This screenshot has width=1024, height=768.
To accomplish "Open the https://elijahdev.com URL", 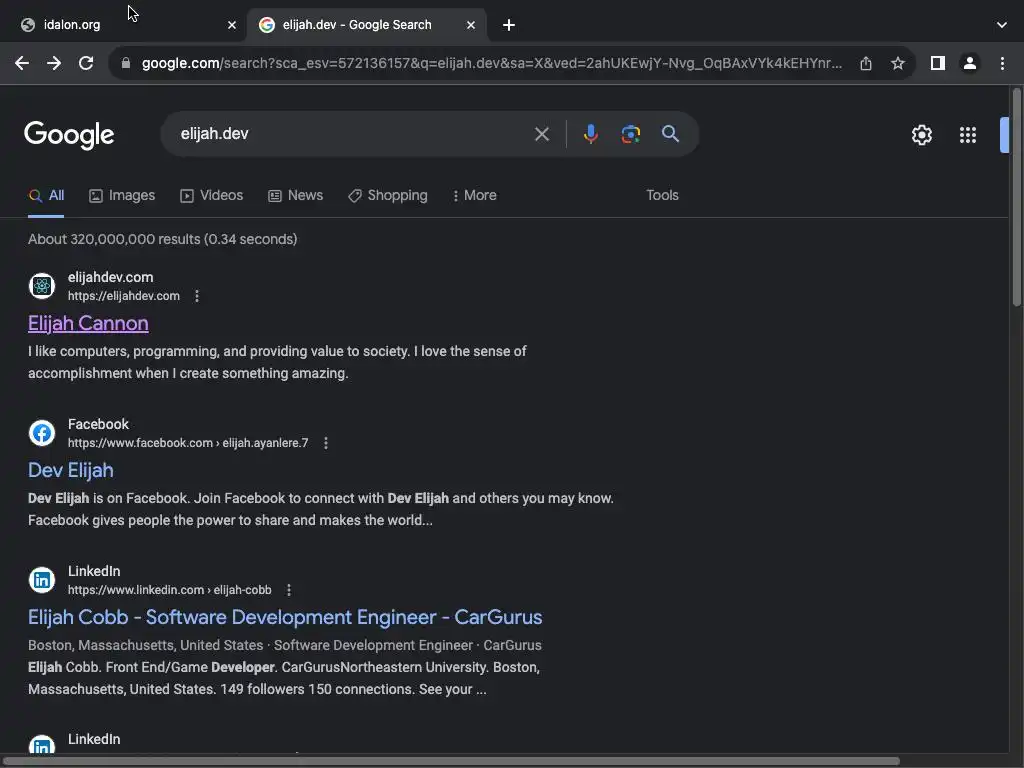I will coord(123,296).
